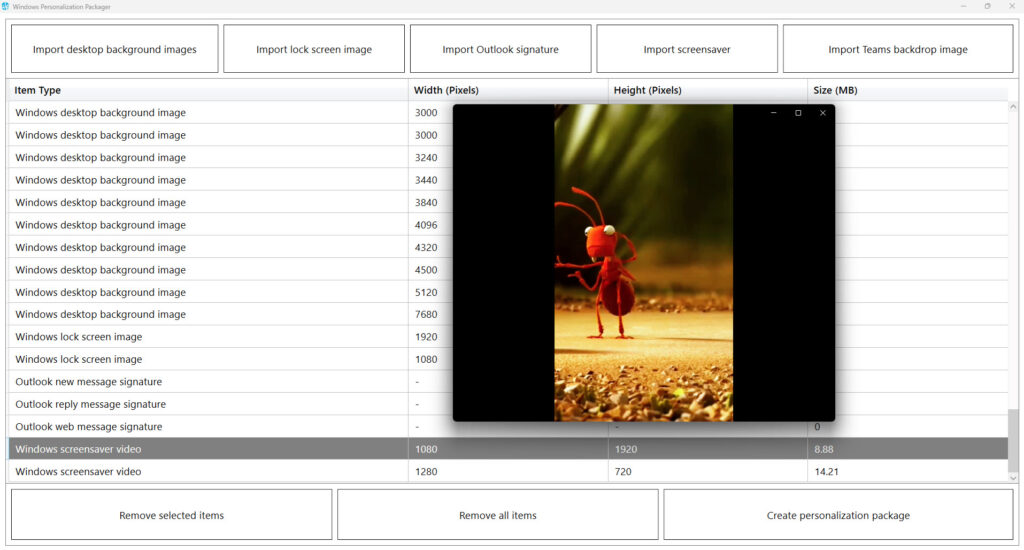The image size is (1024, 550).
Task: Close the main Packager window
Action: [x=1012, y=7]
